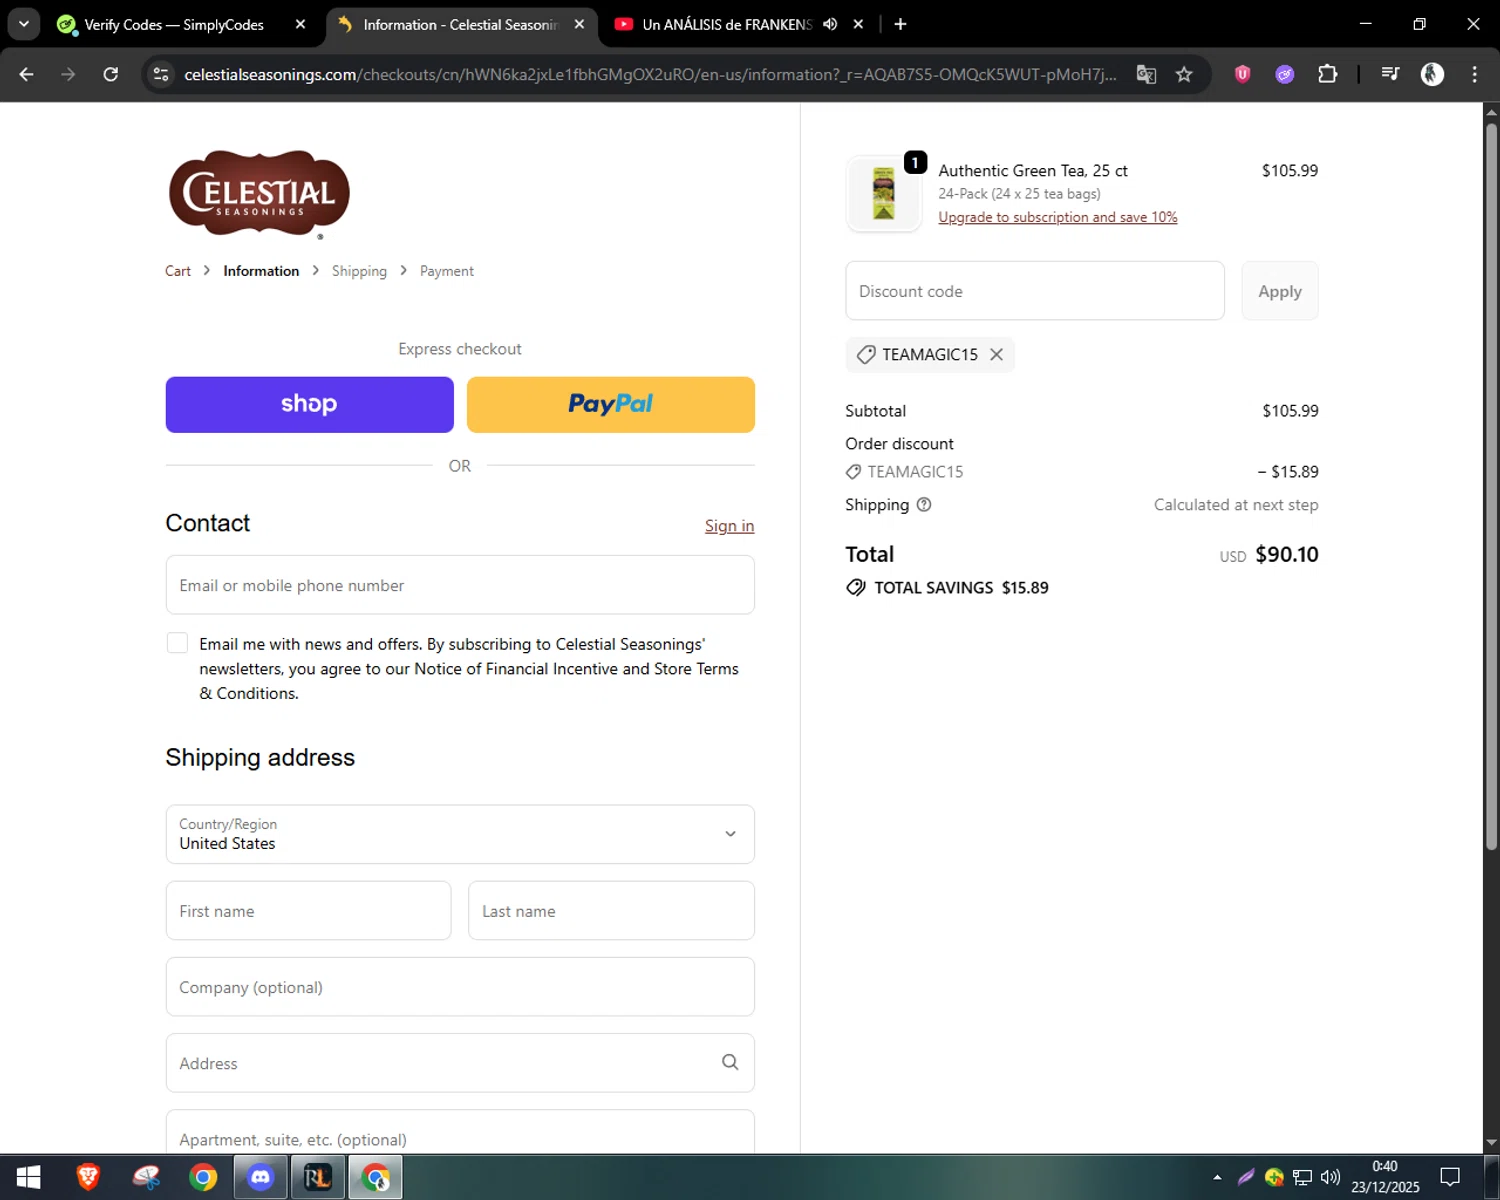Bookmark this page with star icon

click(1184, 74)
